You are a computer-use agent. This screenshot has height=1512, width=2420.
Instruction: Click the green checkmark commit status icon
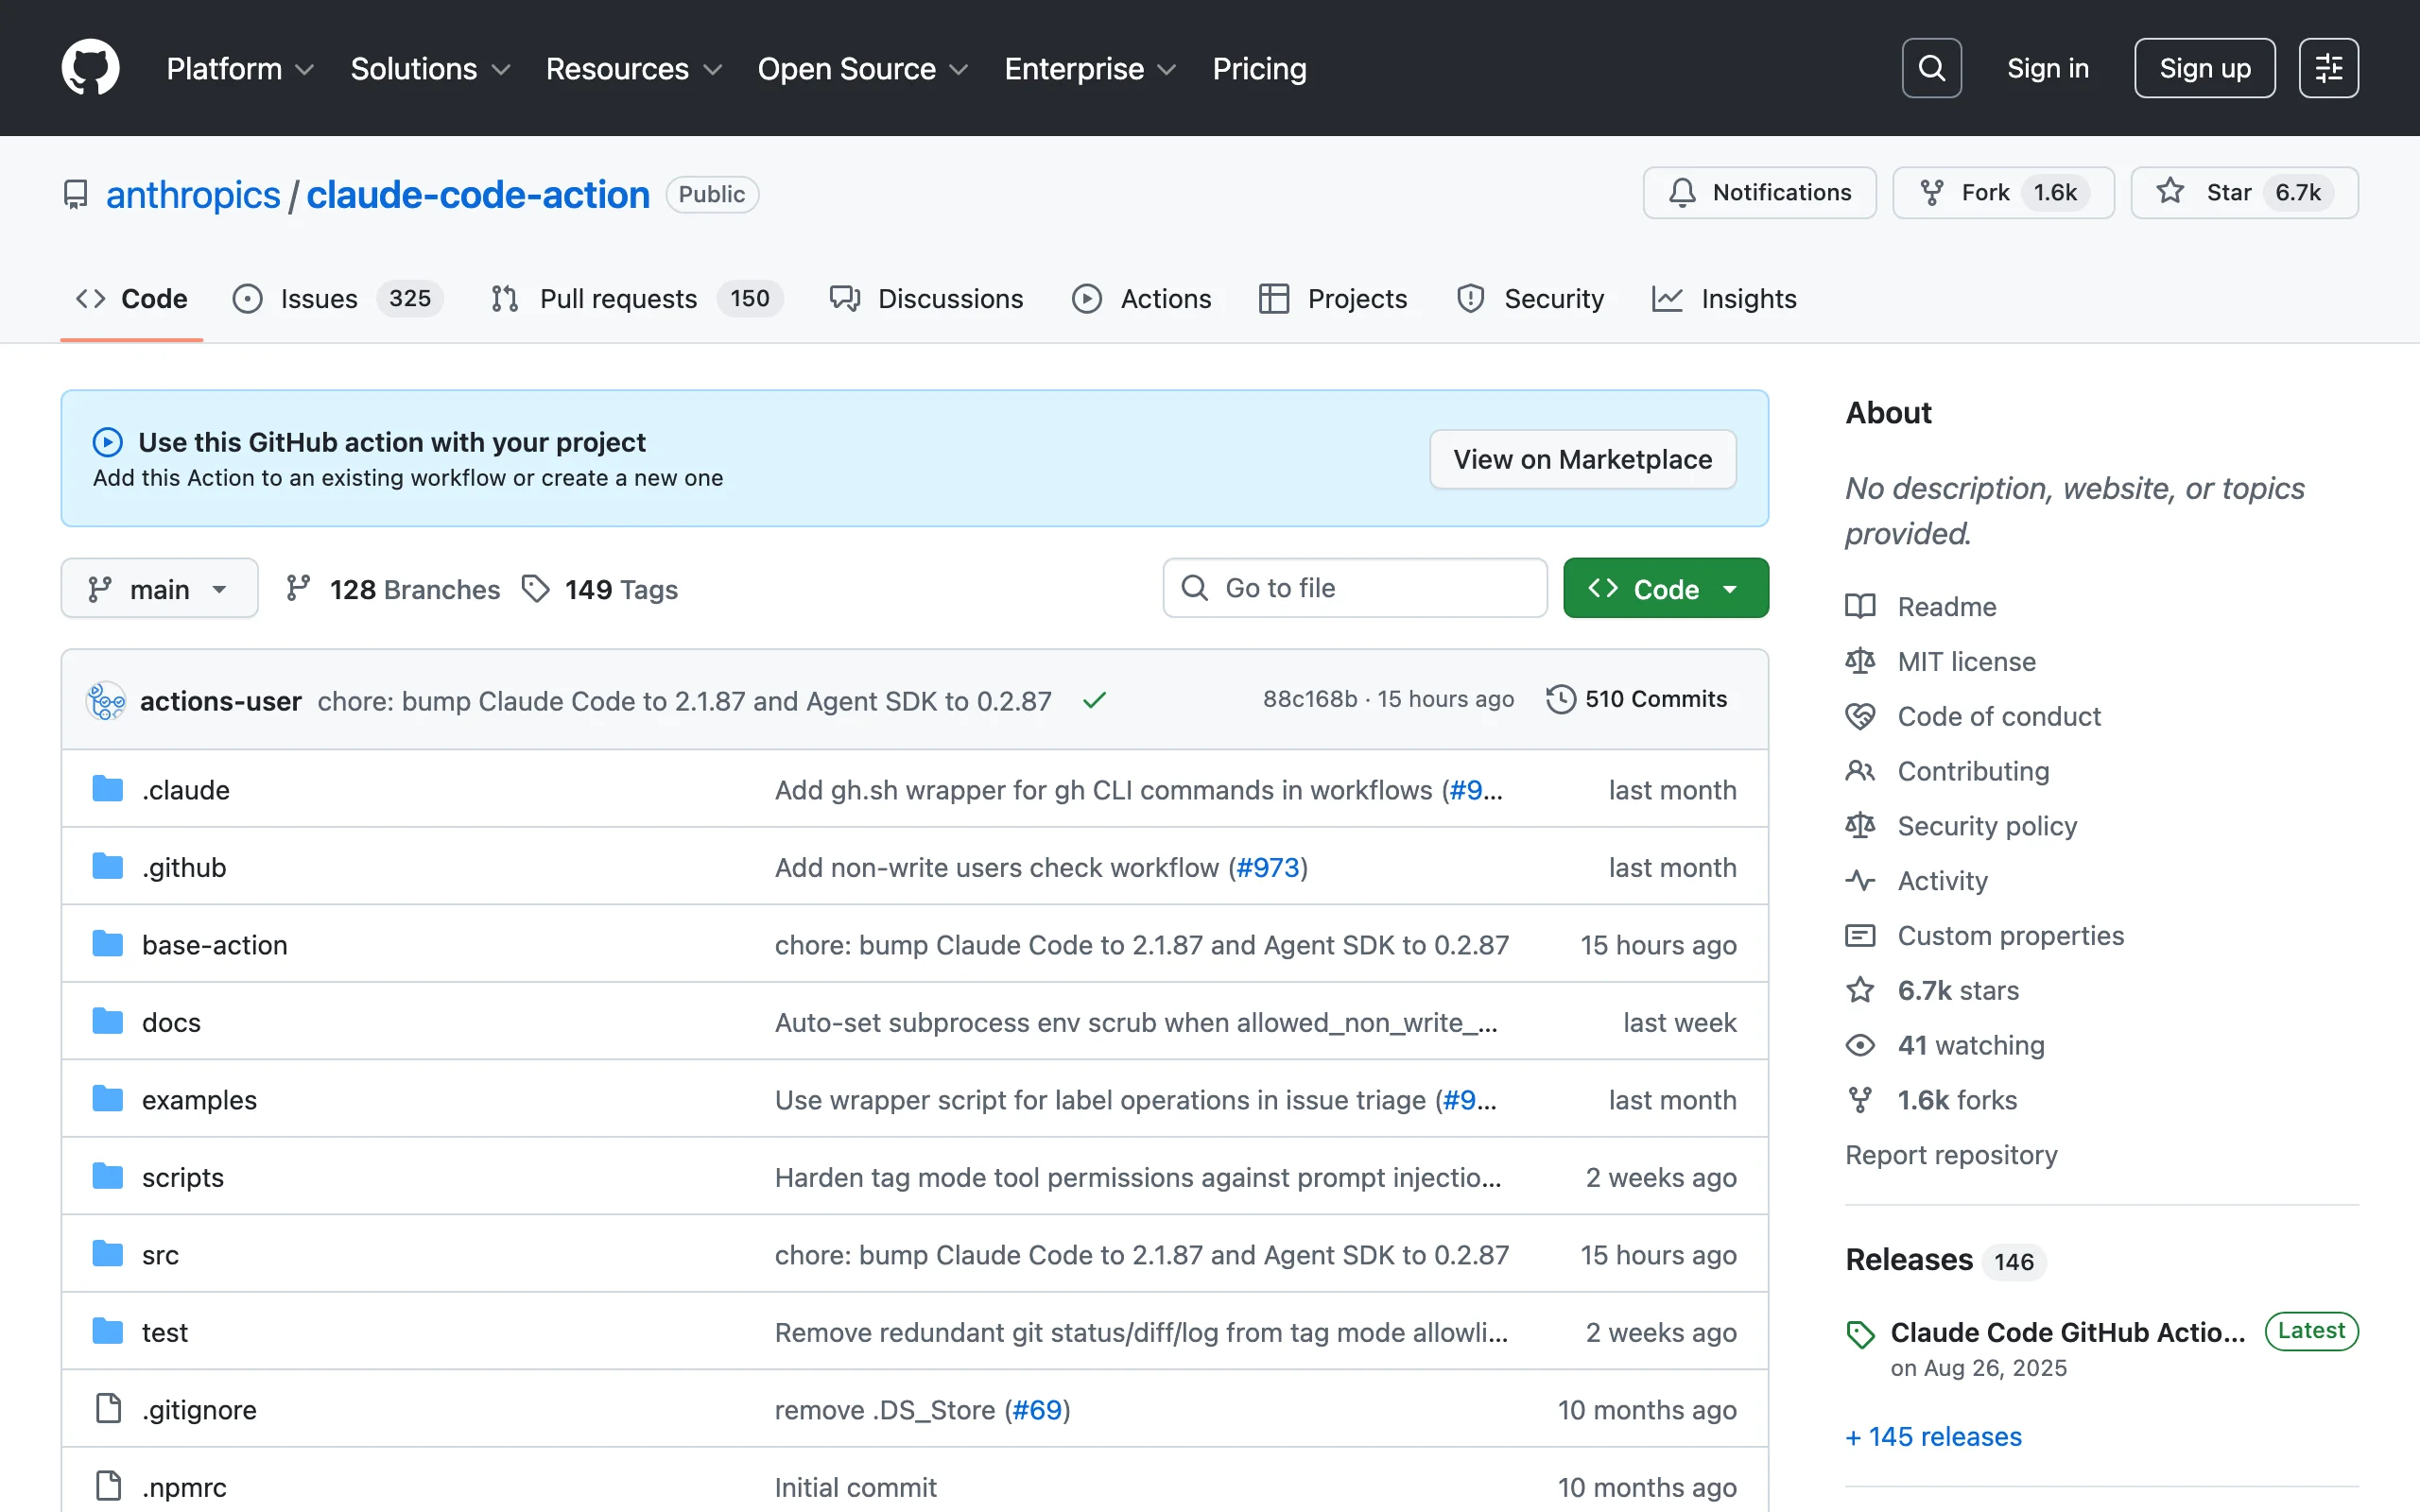pyautogui.click(x=1094, y=700)
